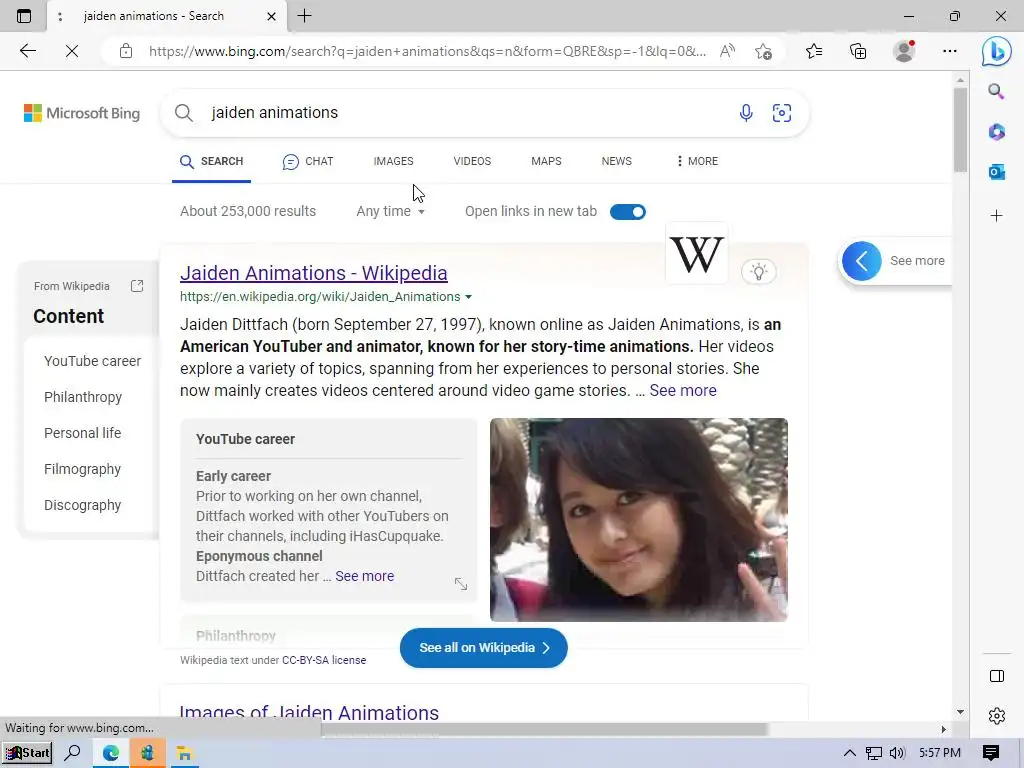
Task: Add this page to favorites
Action: tap(763, 51)
